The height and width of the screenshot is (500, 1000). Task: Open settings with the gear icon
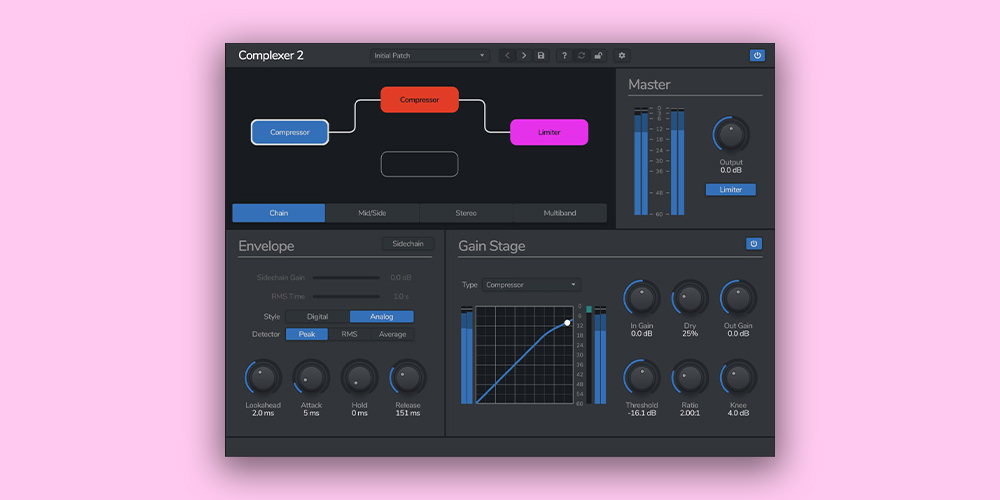pyautogui.click(x=622, y=56)
